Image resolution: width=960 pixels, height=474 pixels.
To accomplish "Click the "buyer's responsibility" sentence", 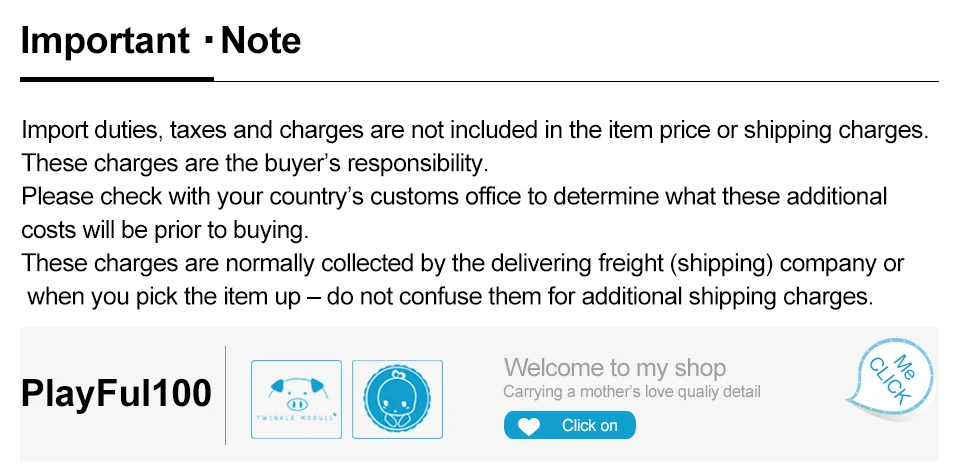I will click(254, 162).
